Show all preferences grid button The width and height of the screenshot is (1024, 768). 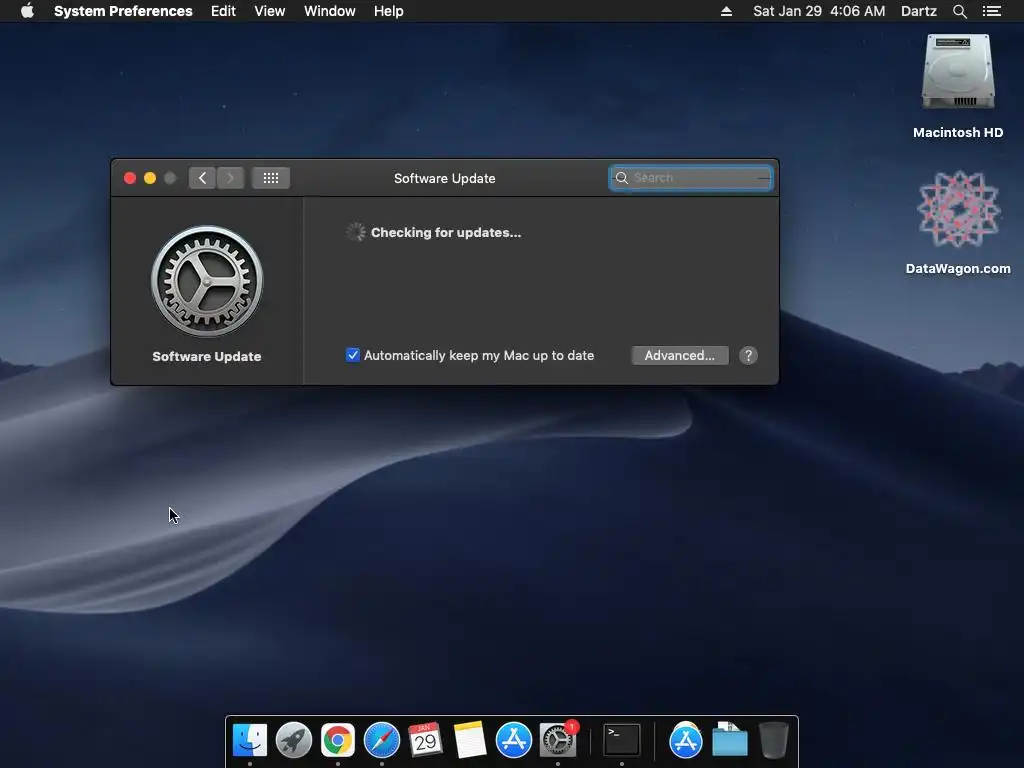coord(270,178)
